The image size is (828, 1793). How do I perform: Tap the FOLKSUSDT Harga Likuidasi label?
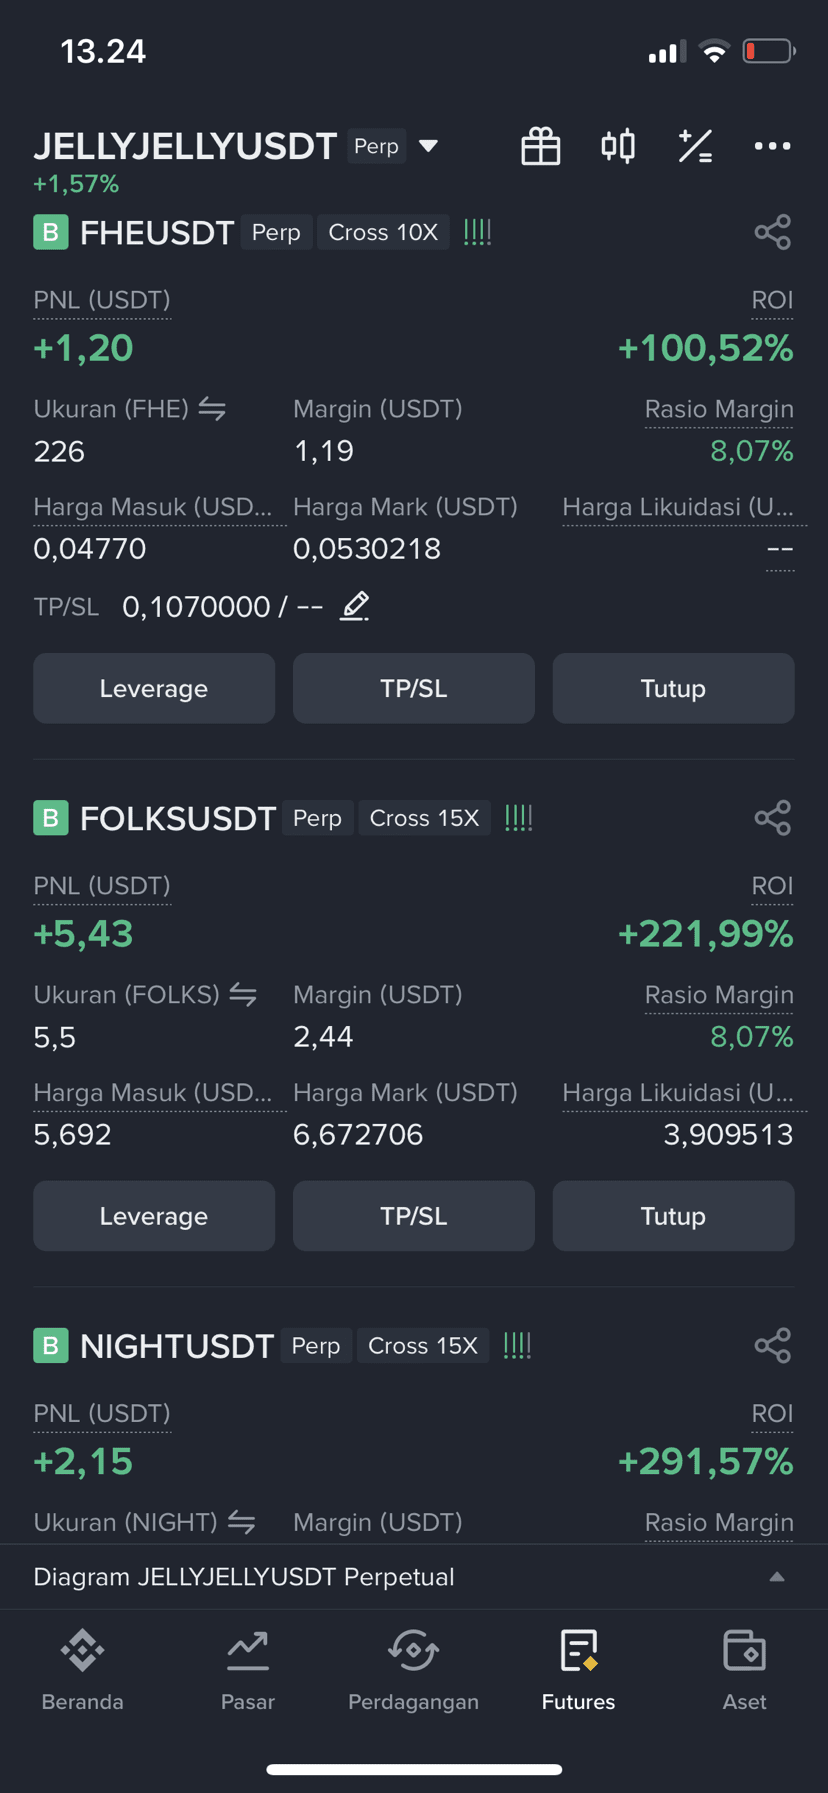[678, 1093]
